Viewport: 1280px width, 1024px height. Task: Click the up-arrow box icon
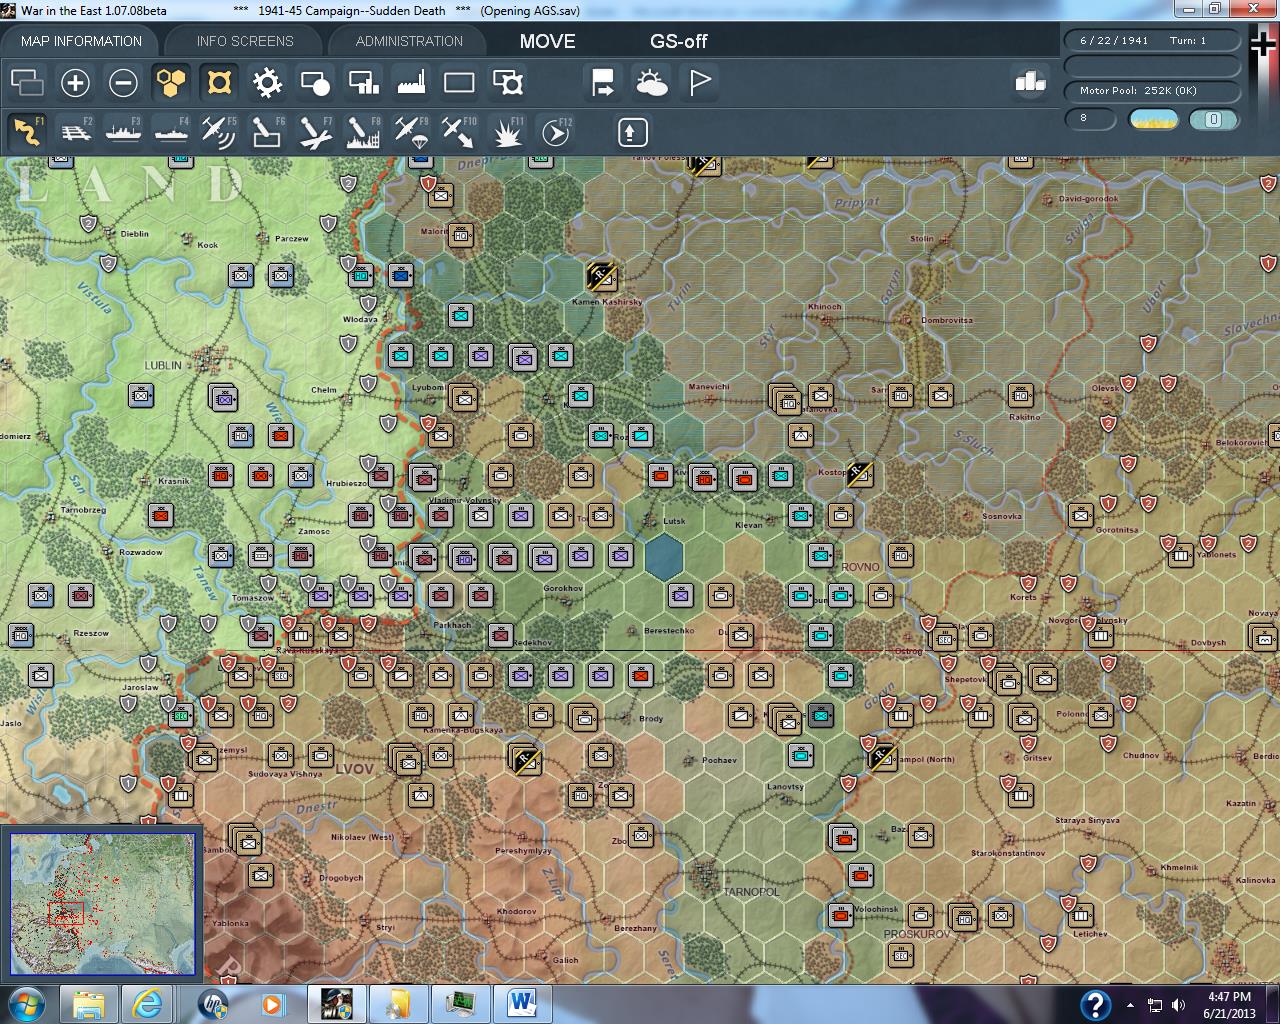[633, 132]
